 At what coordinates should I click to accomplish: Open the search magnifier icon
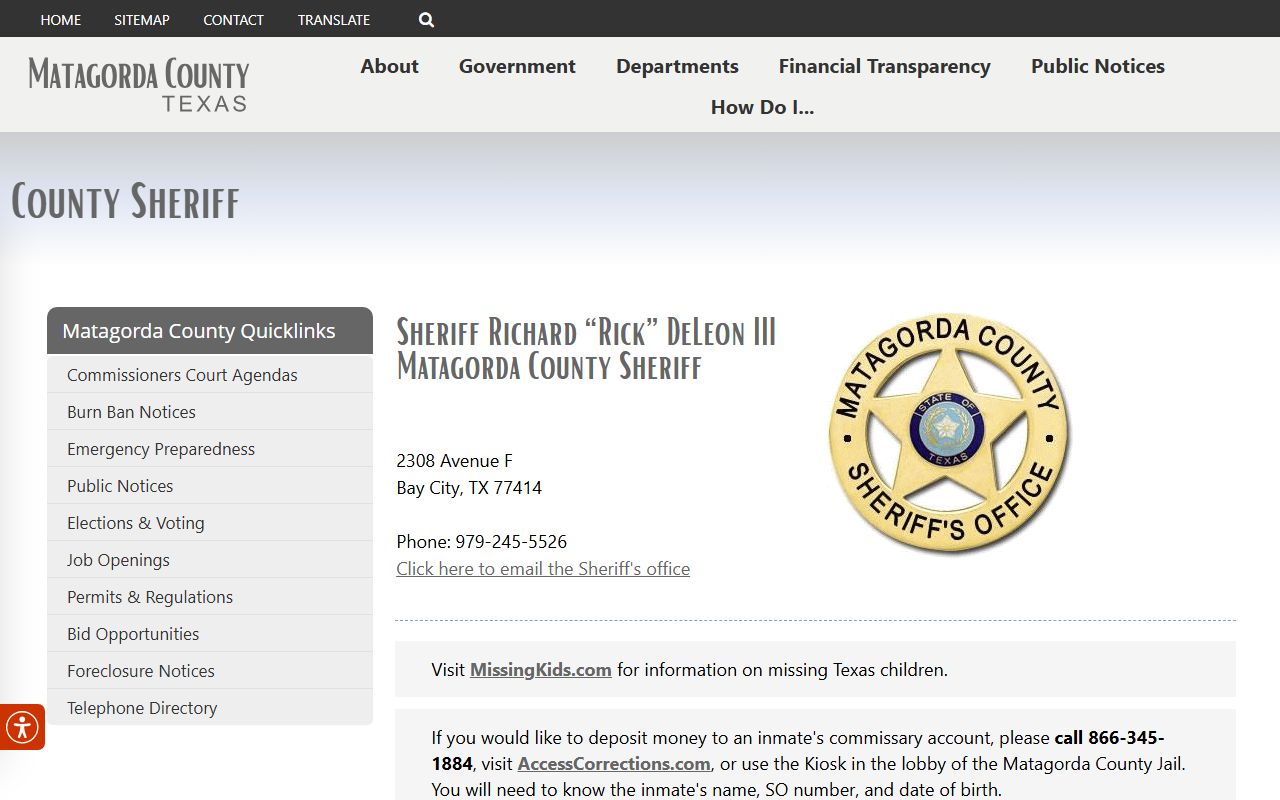426,20
